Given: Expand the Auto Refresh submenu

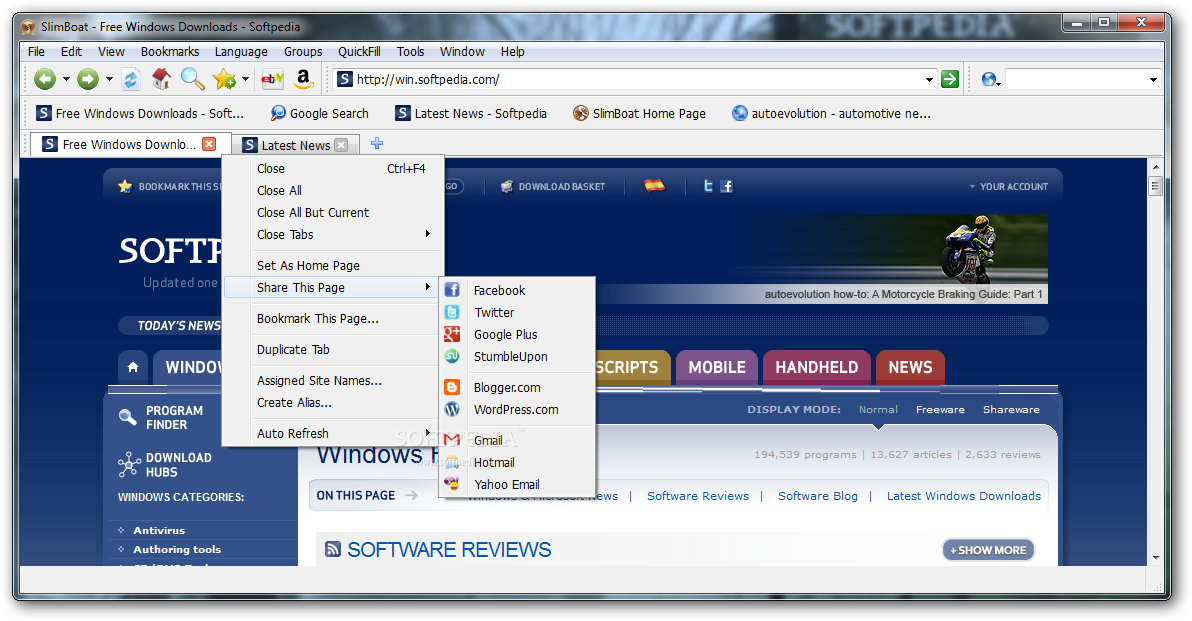Looking at the screenshot, I should point(333,433).
